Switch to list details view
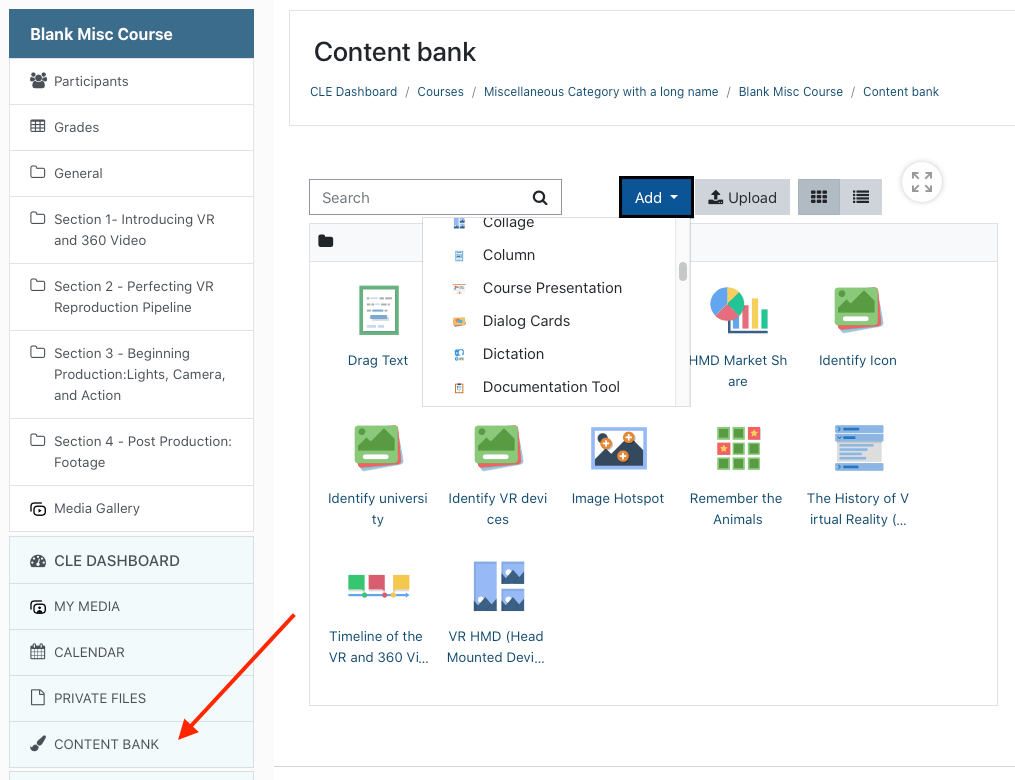 pos(861,197)
